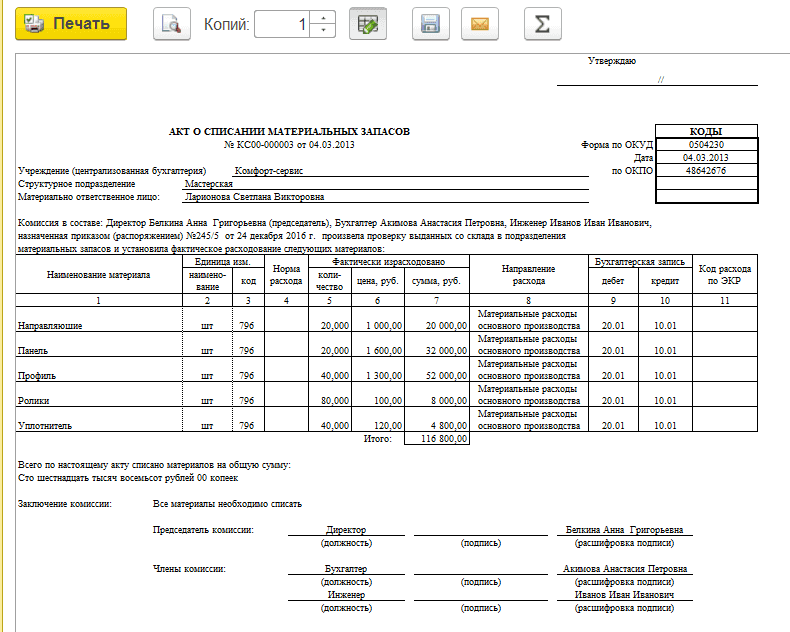Select price 1 300,00 in Профиль row

click(378, 369)
